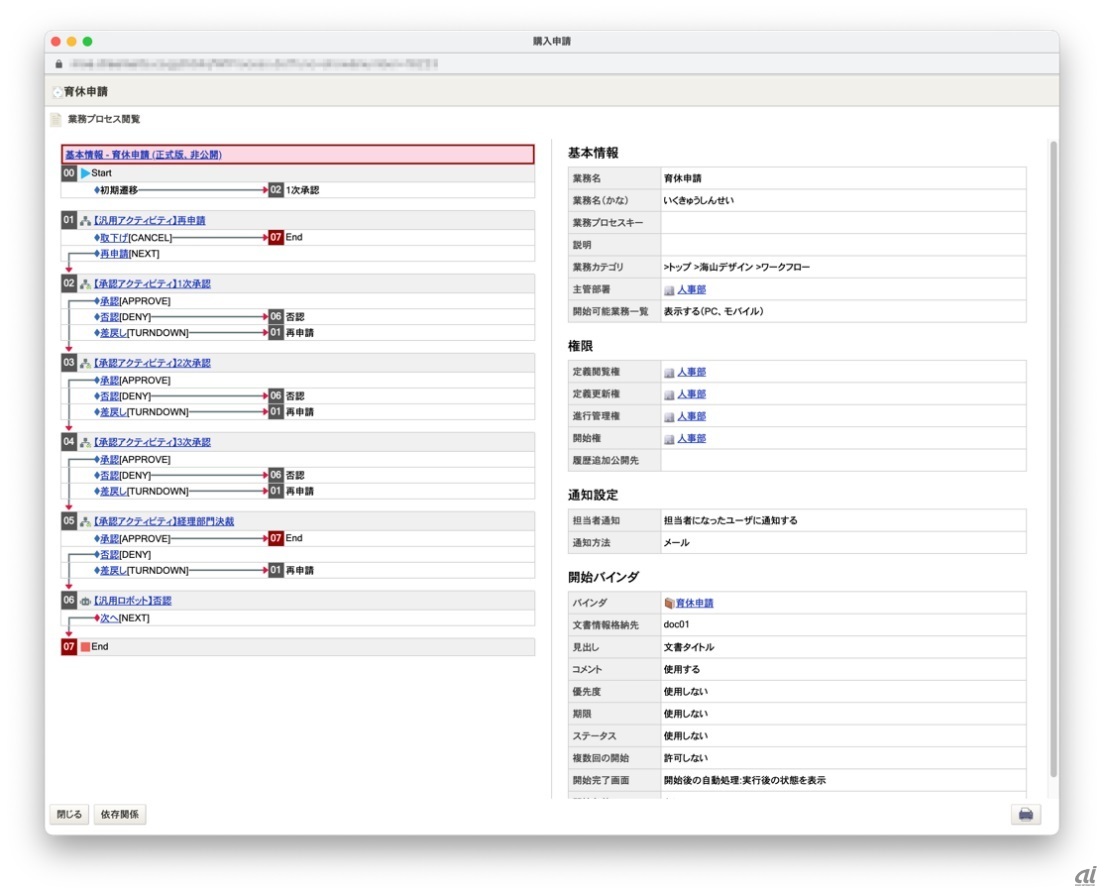Open the 基本情報 - 育休申請 header link

(143, 155)
